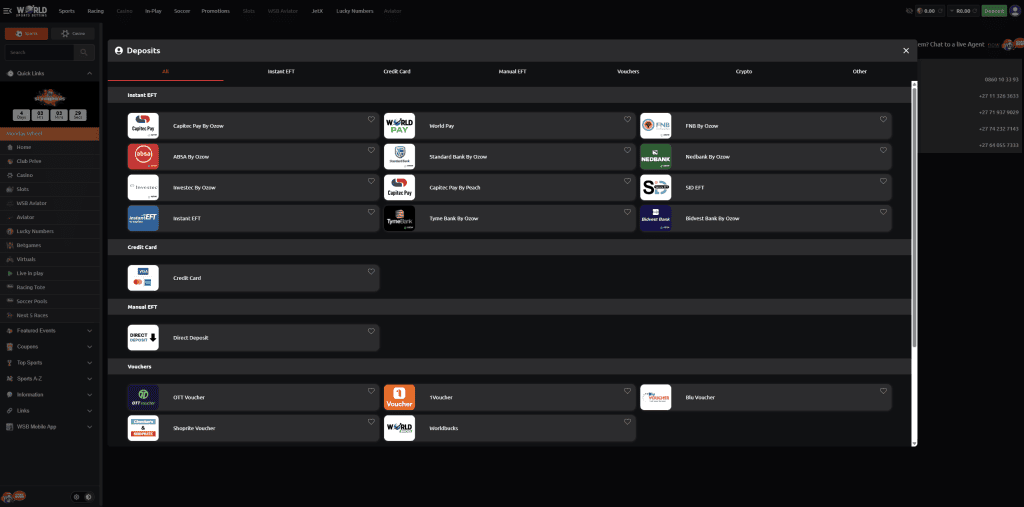Toggle favorite heart on FNB By Ozow
Image resolution: width=1024 pixels, height=507 pixels.
point(883,120)
